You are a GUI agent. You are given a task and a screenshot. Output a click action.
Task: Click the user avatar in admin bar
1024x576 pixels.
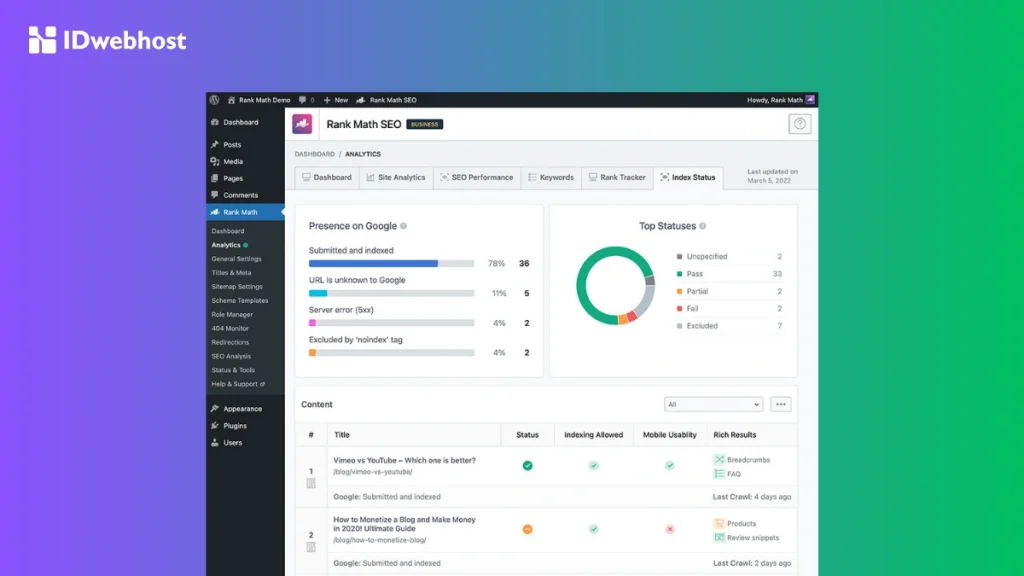tap(810, 100)
